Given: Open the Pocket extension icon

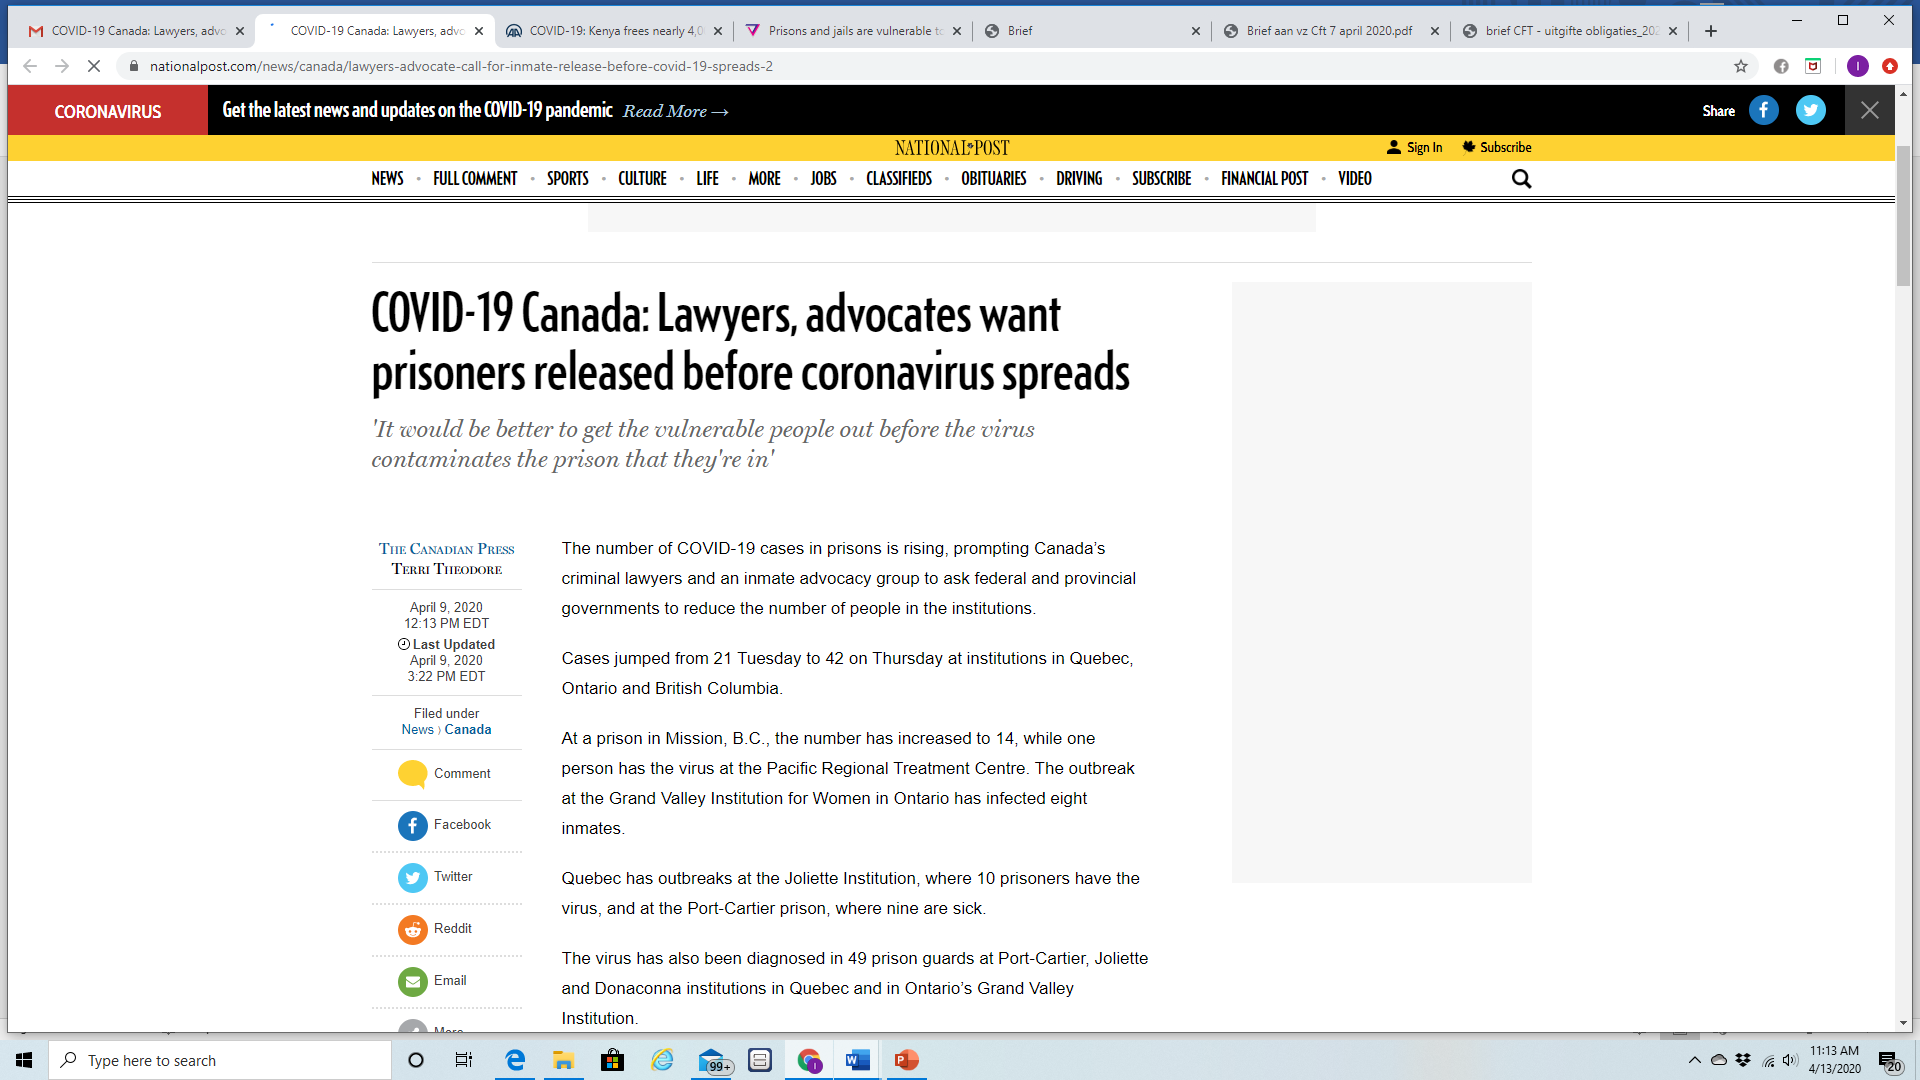Looking at the screenshot, I should coord(1813,66).
